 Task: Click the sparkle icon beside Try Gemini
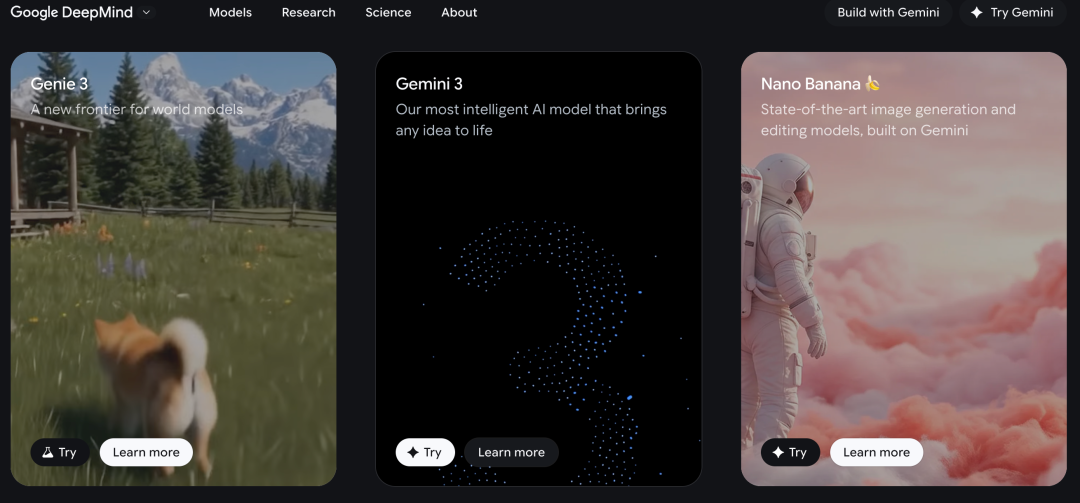click(977, 12)
